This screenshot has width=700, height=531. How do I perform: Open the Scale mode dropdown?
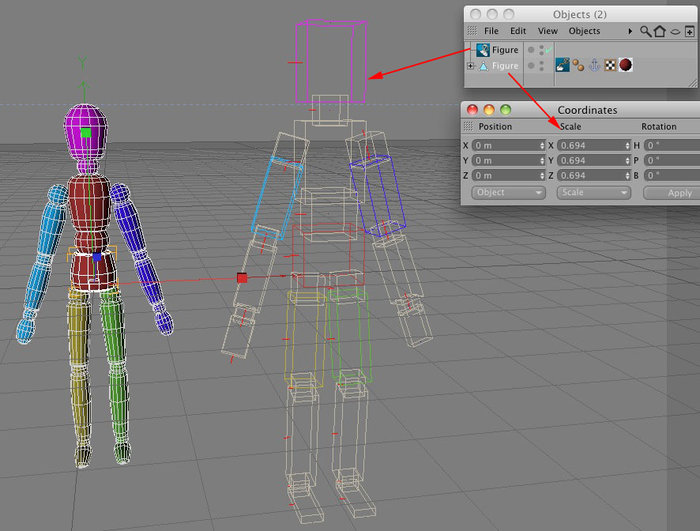pos(594,193)
